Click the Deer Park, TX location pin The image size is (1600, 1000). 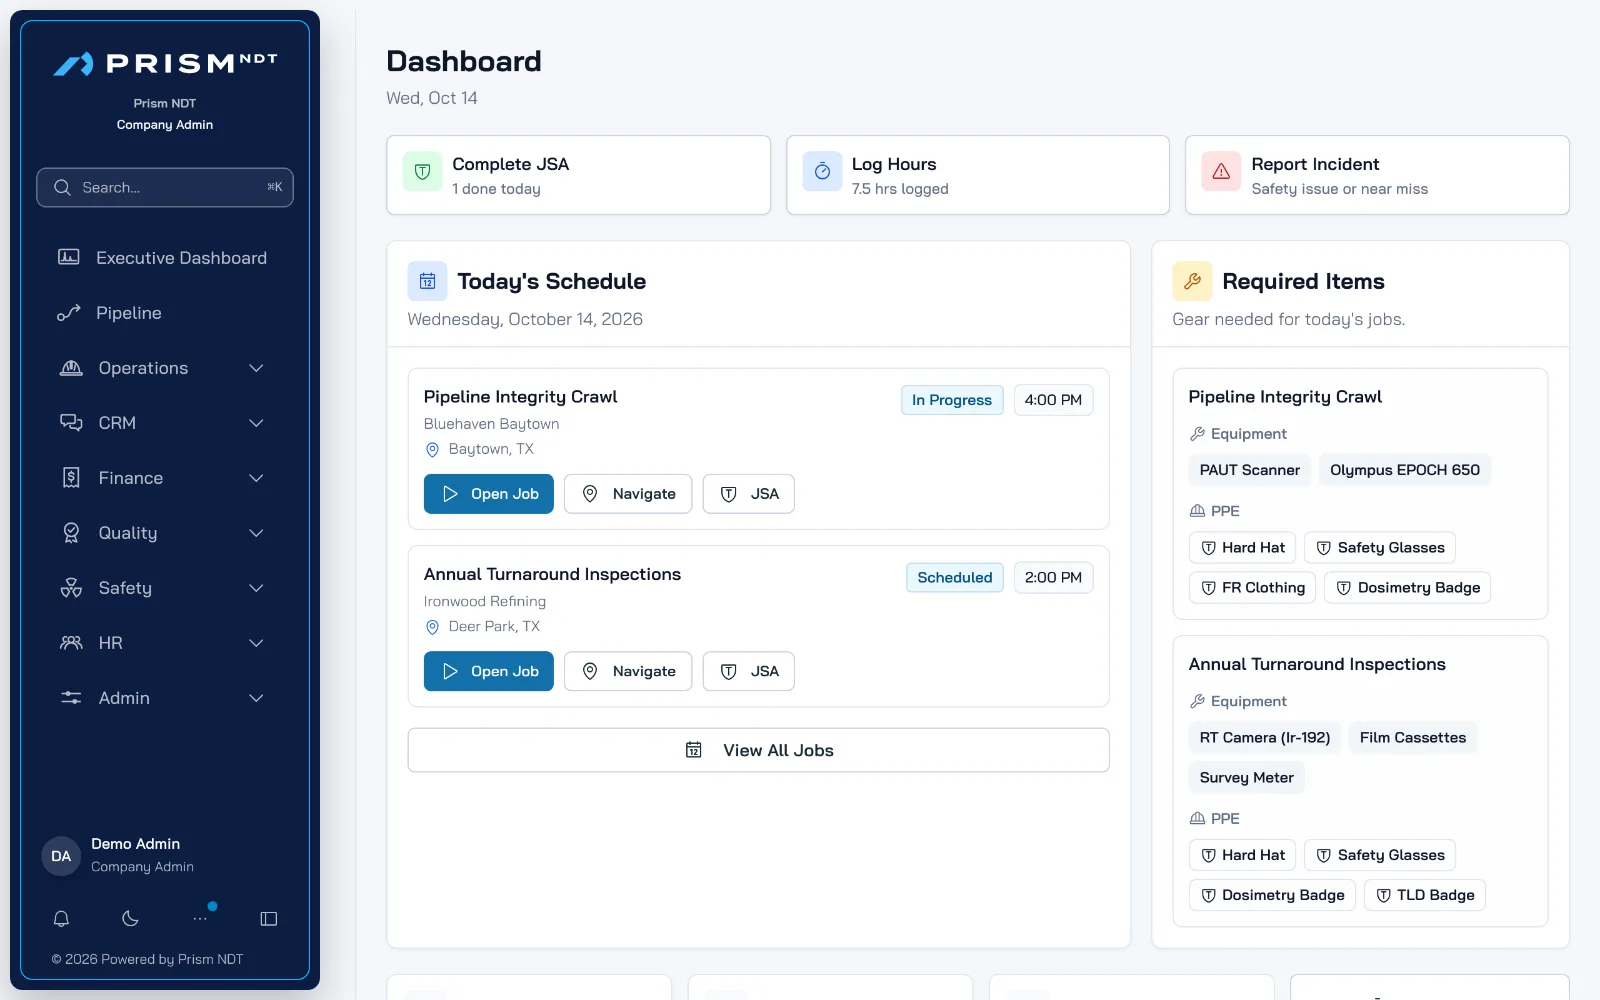pos(433,627)
